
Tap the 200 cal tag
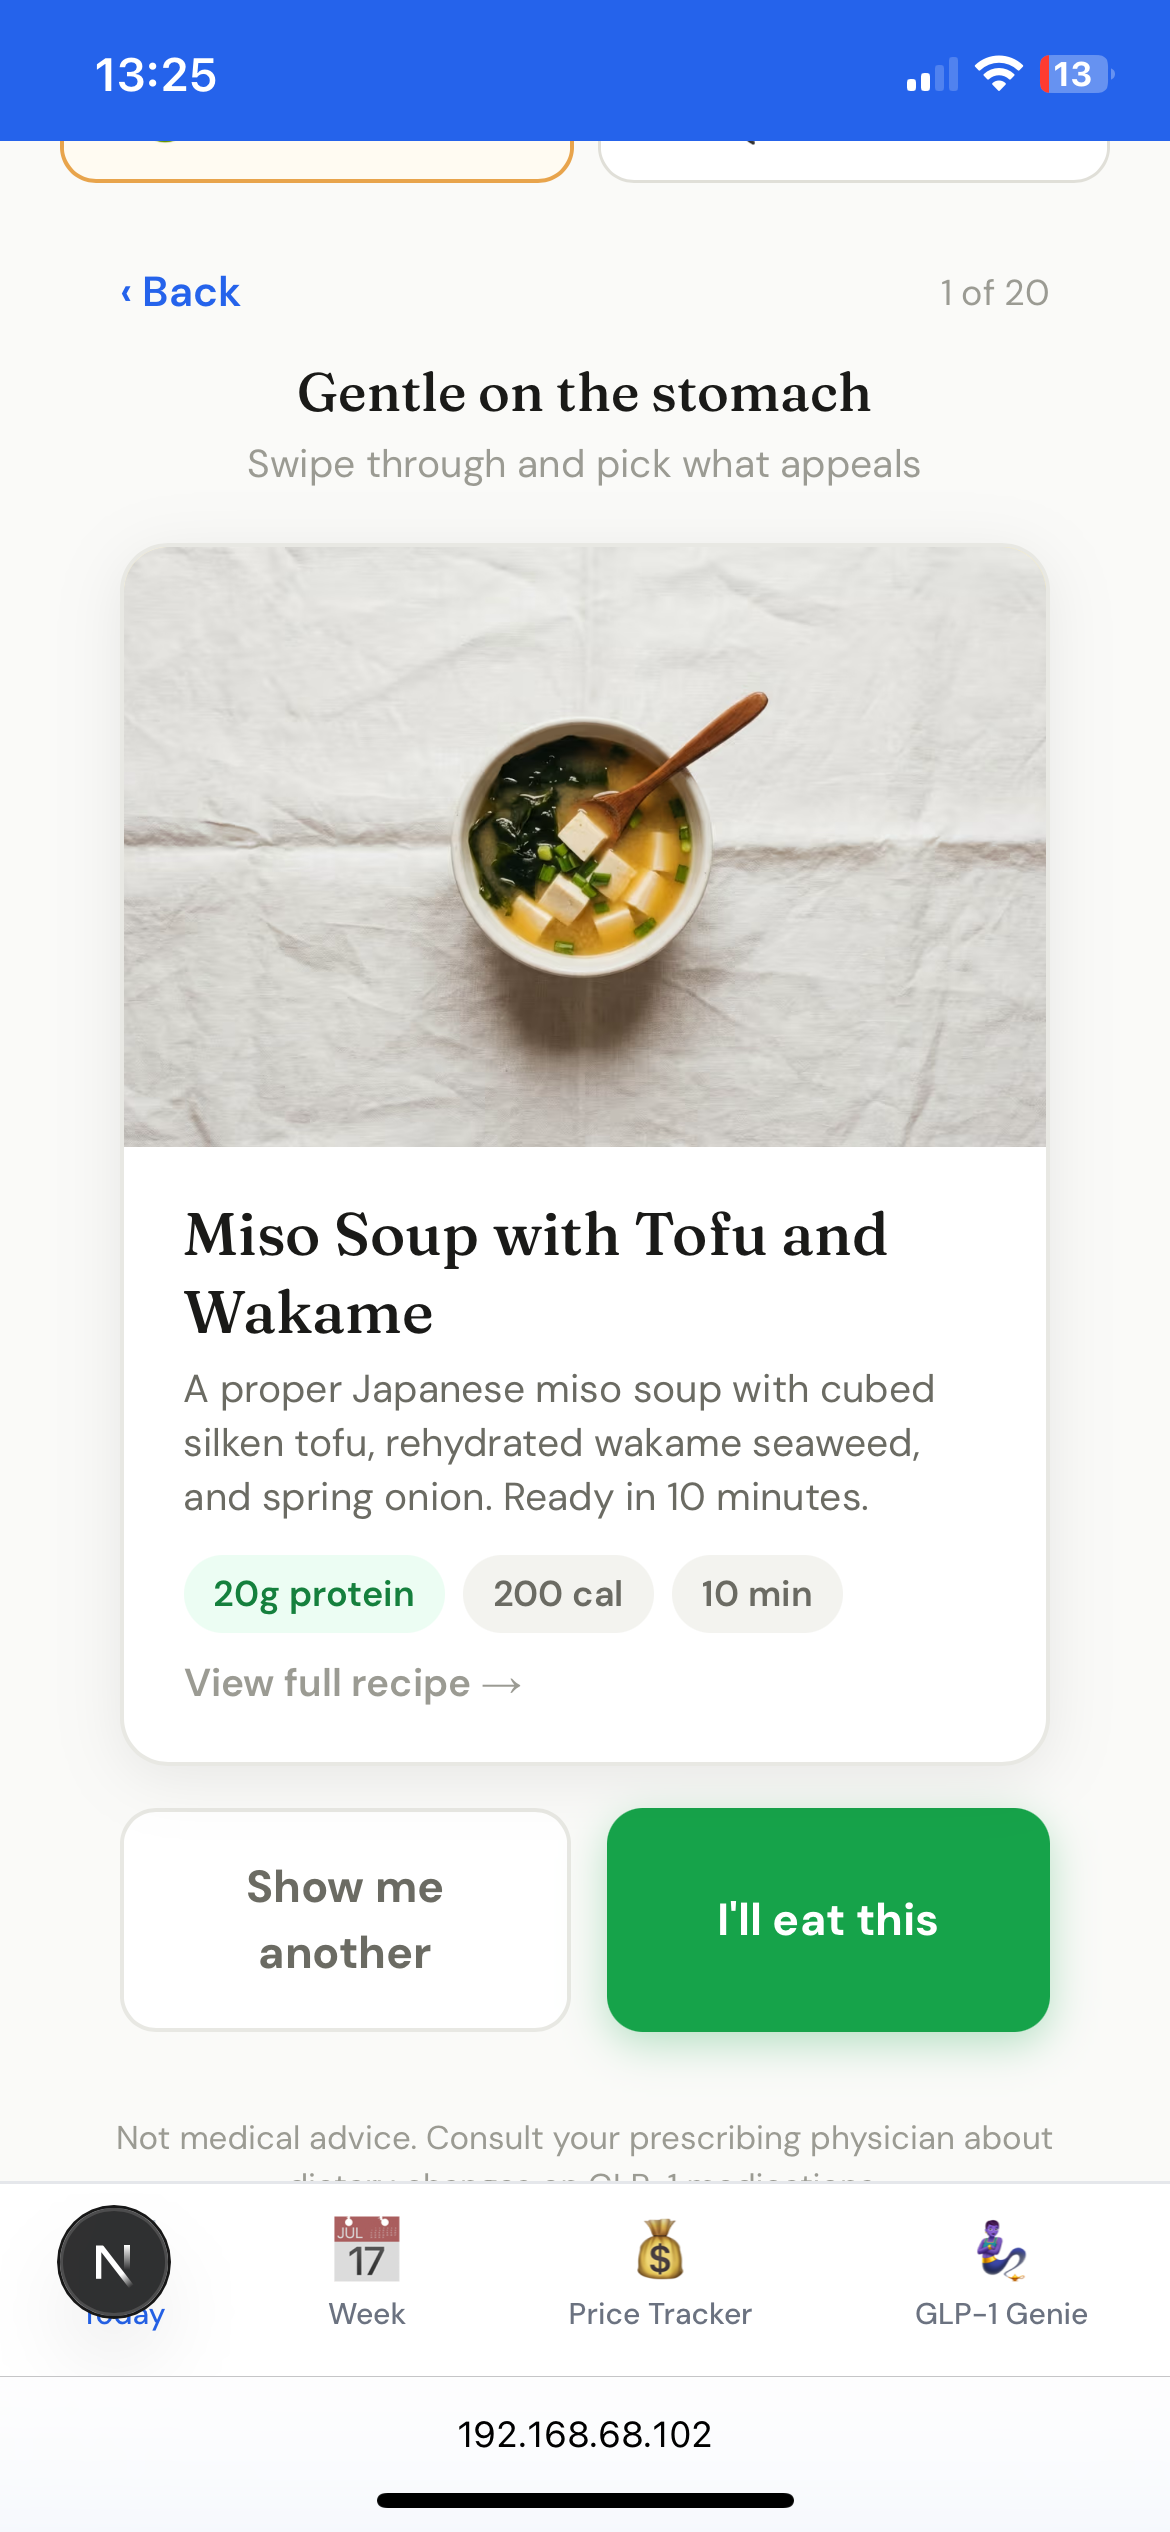(558, 1594)
